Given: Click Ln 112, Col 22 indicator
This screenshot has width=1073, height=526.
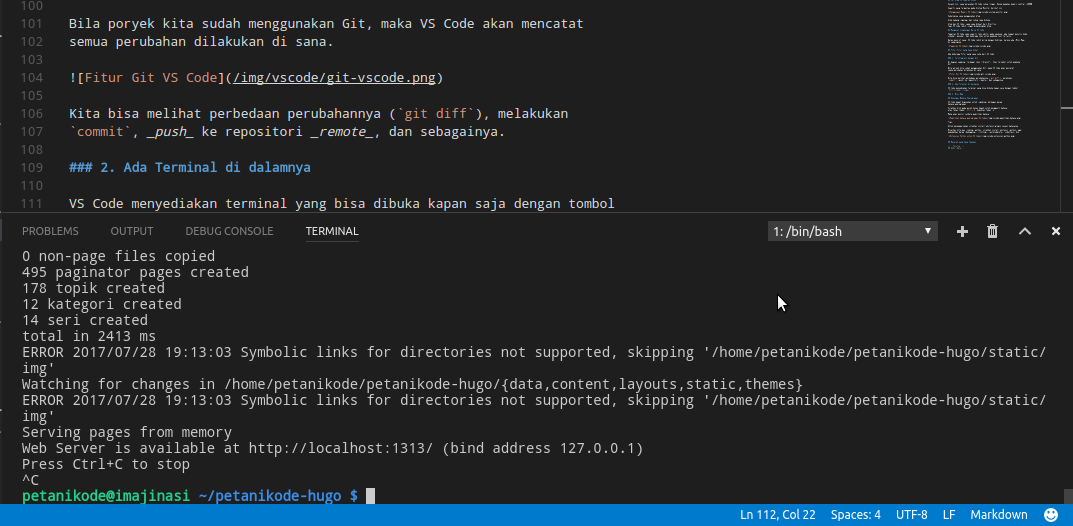Looking at the screenshot, I should [780, 514].
